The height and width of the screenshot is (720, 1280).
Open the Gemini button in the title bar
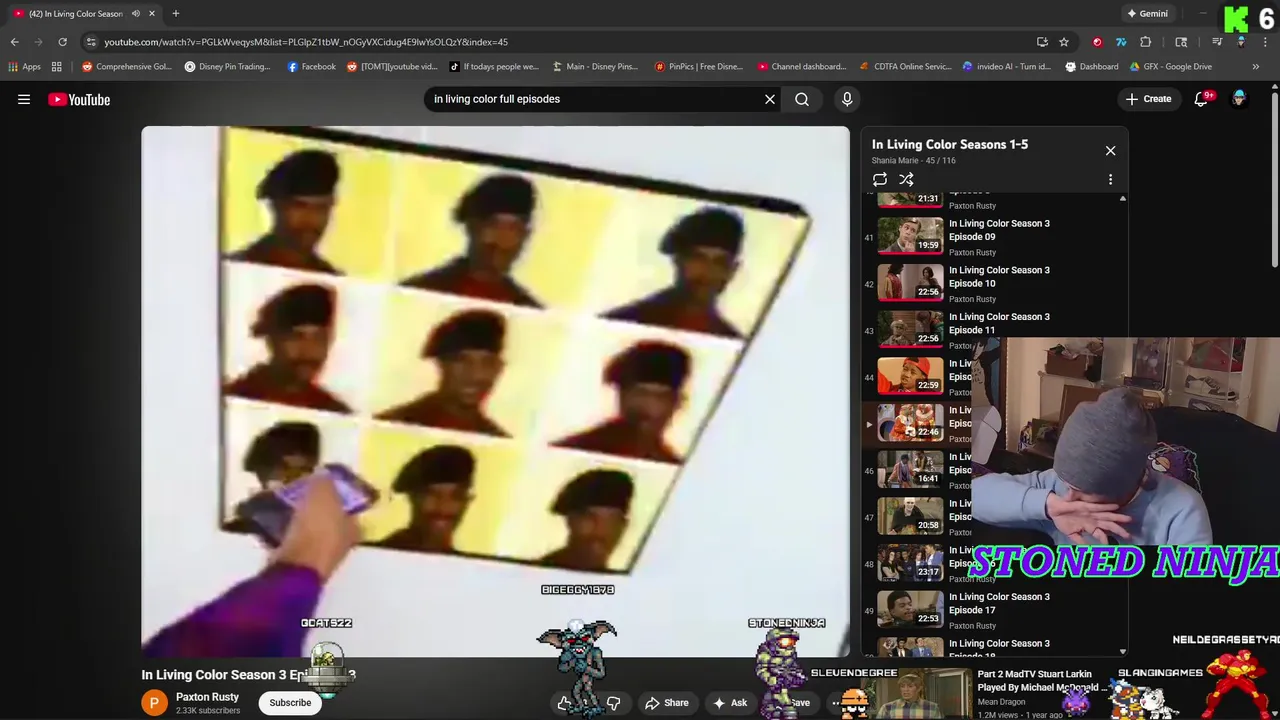click(x=1147, y=14)
